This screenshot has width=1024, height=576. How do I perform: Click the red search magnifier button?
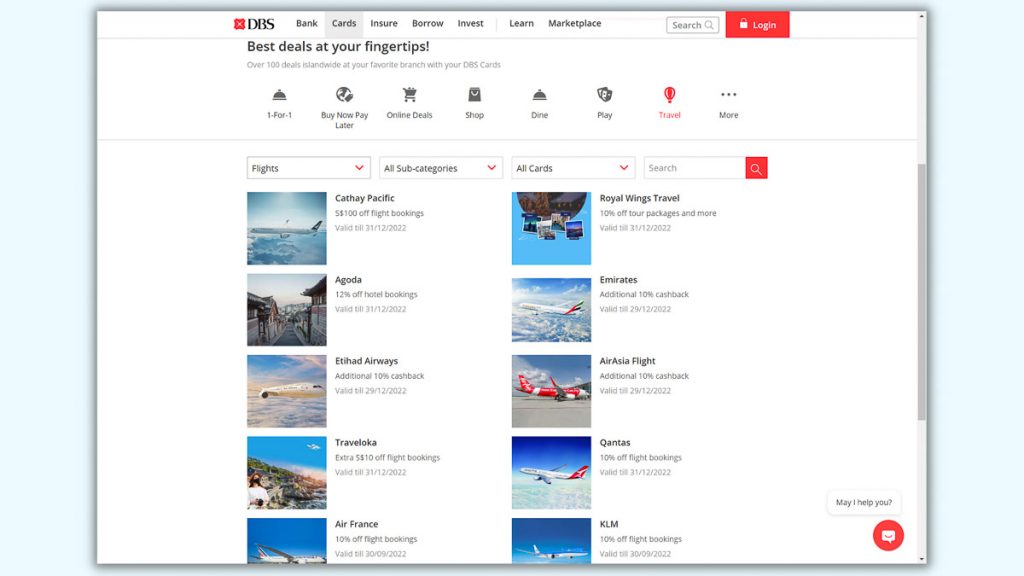[x=756, y=168]
